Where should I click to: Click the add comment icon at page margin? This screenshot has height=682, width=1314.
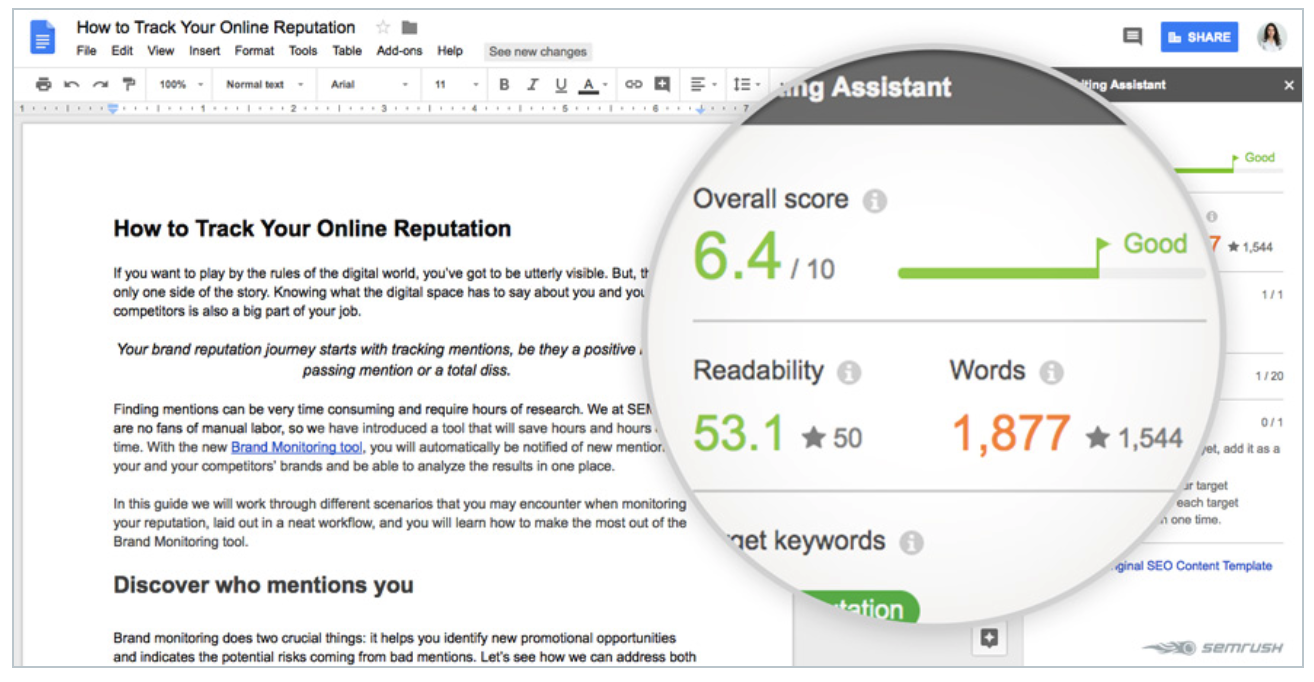click(989, 639)
